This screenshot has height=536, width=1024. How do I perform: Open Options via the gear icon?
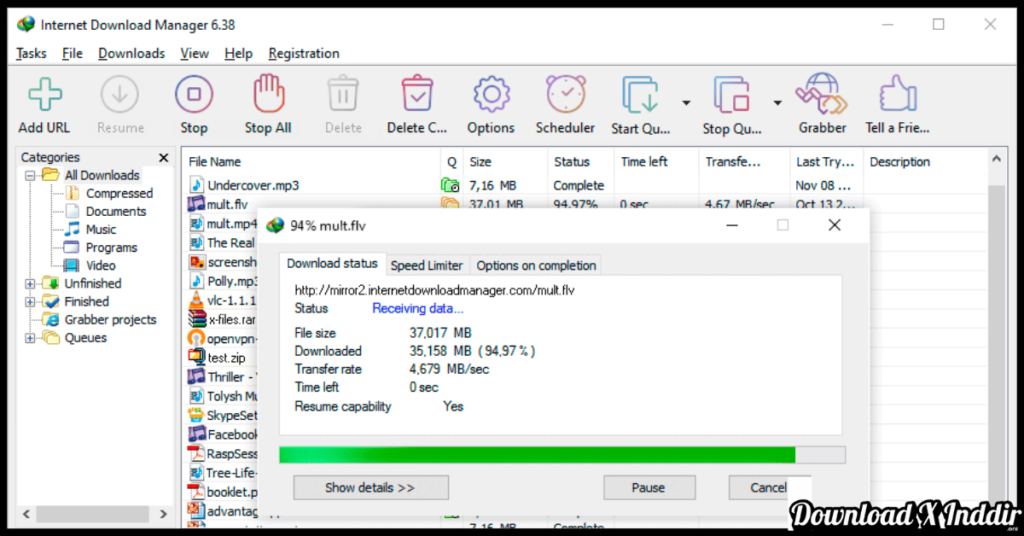tap(490, 96)
